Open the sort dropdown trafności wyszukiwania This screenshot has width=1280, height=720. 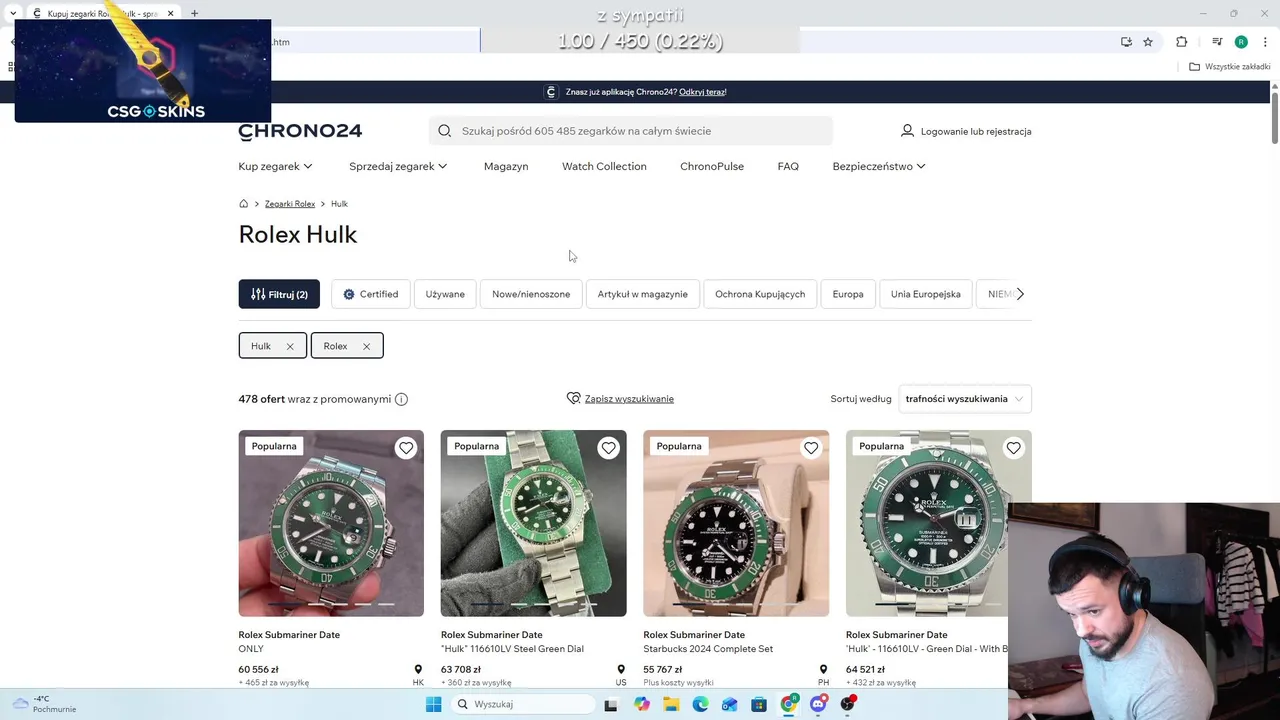point(965,399)
